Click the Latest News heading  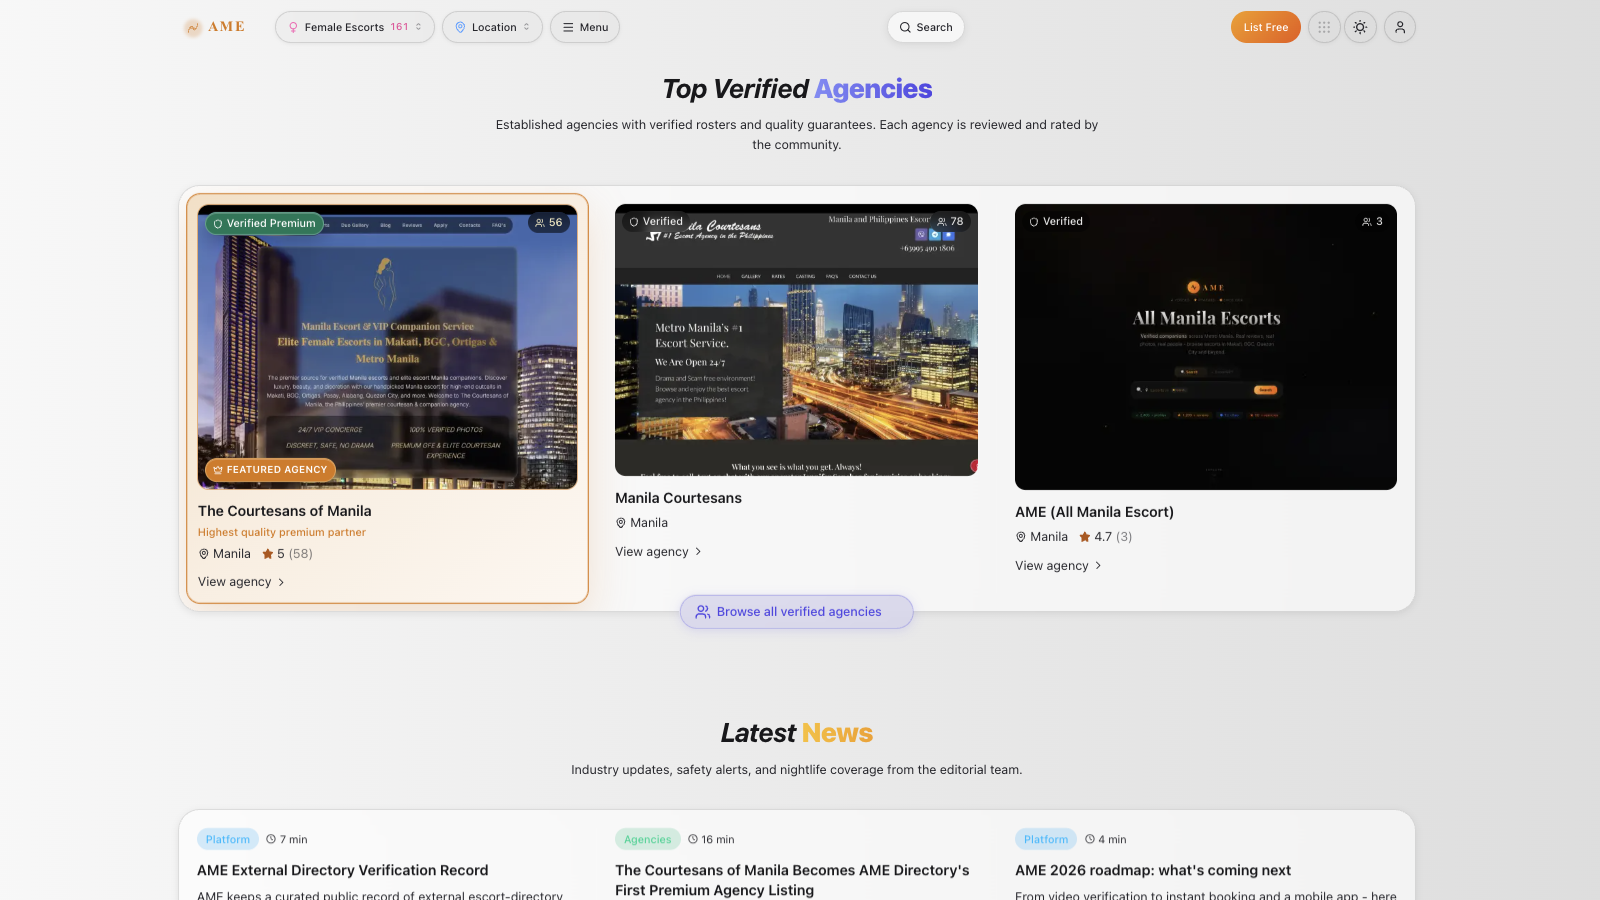coord(797,733)
